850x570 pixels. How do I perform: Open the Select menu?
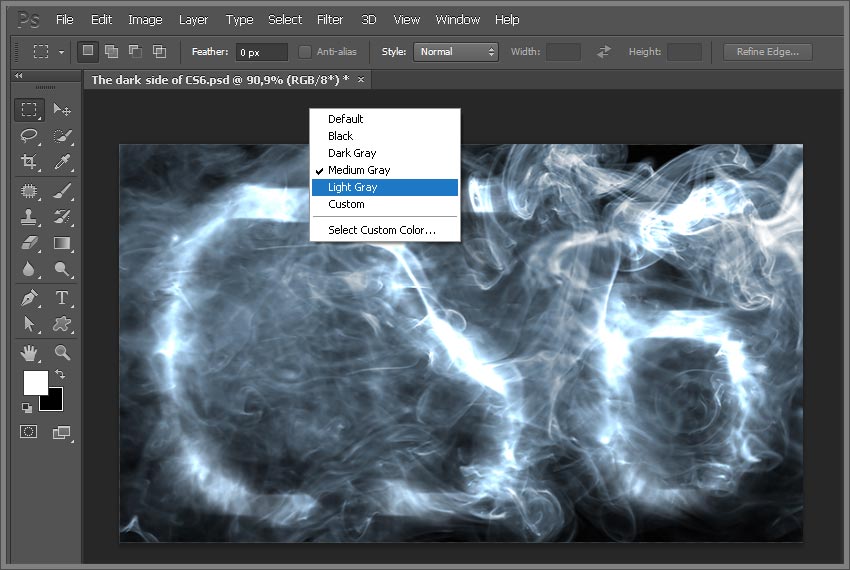pyautogui.click(x=285, y=20)
